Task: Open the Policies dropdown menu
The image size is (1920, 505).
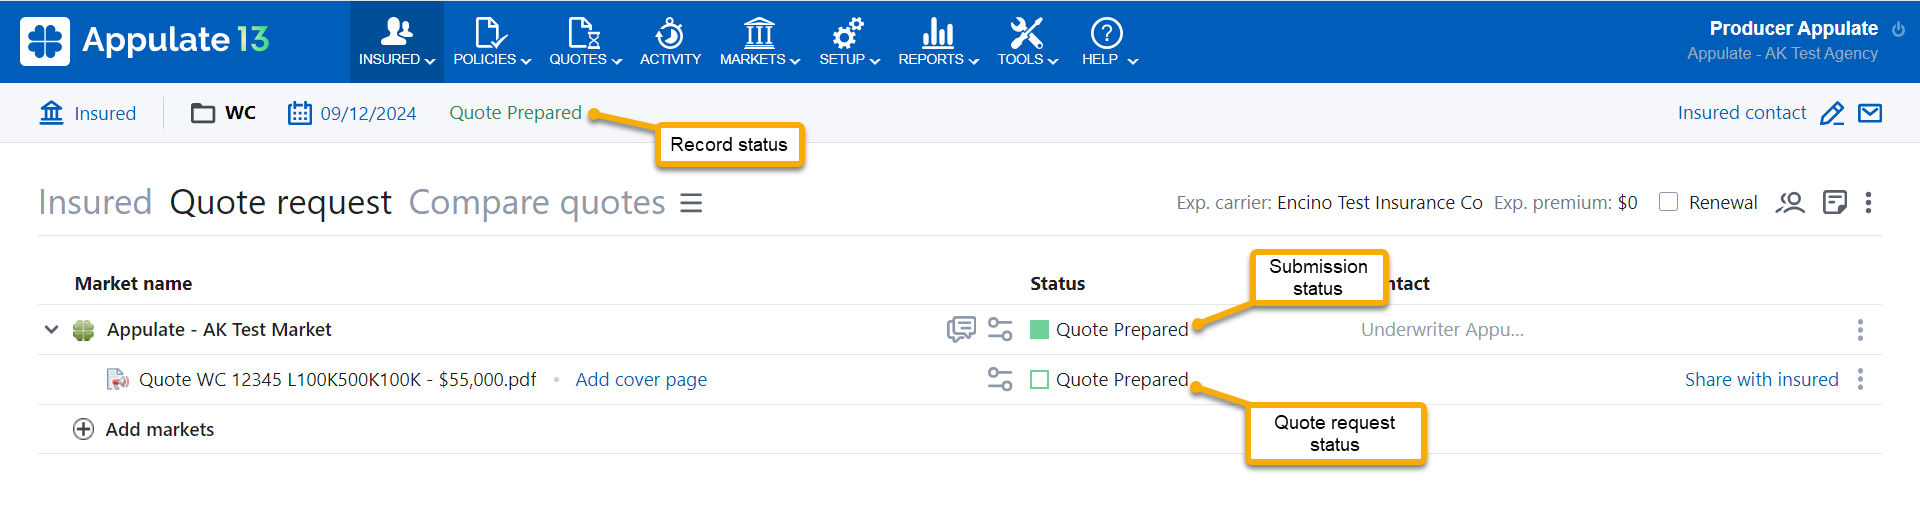Action: pos(491,42)
